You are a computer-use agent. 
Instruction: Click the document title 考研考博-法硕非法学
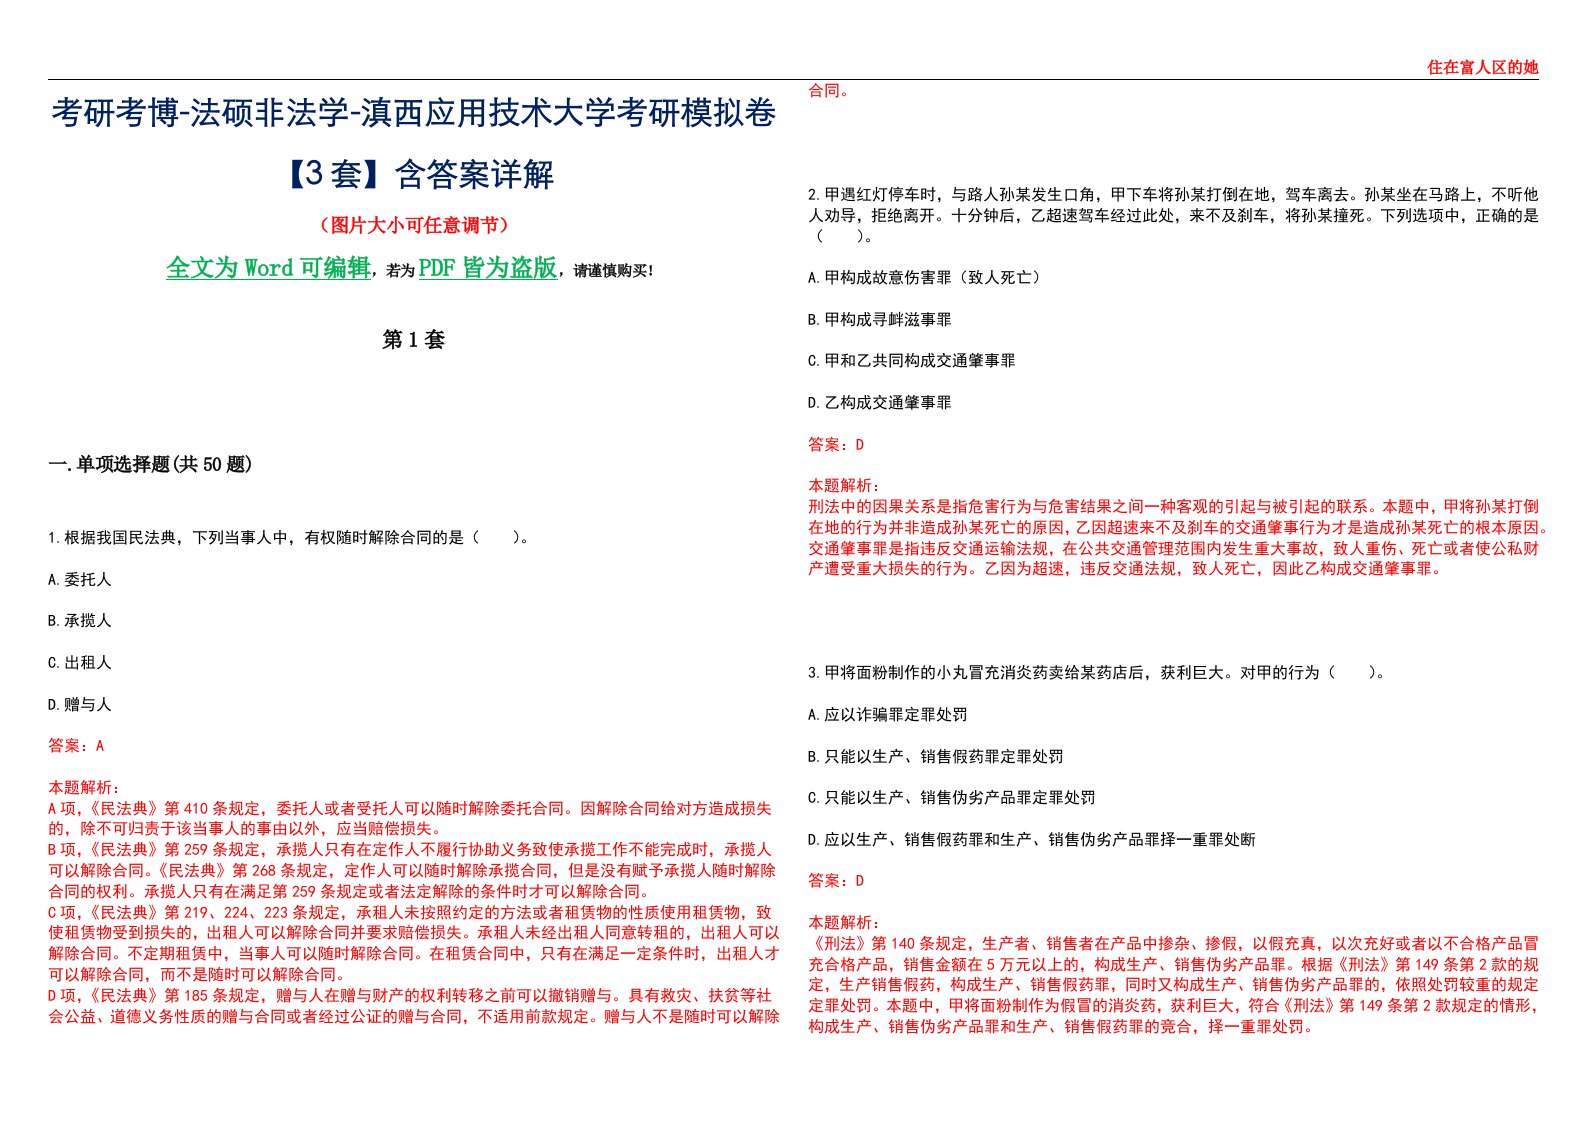coord(413,114)
